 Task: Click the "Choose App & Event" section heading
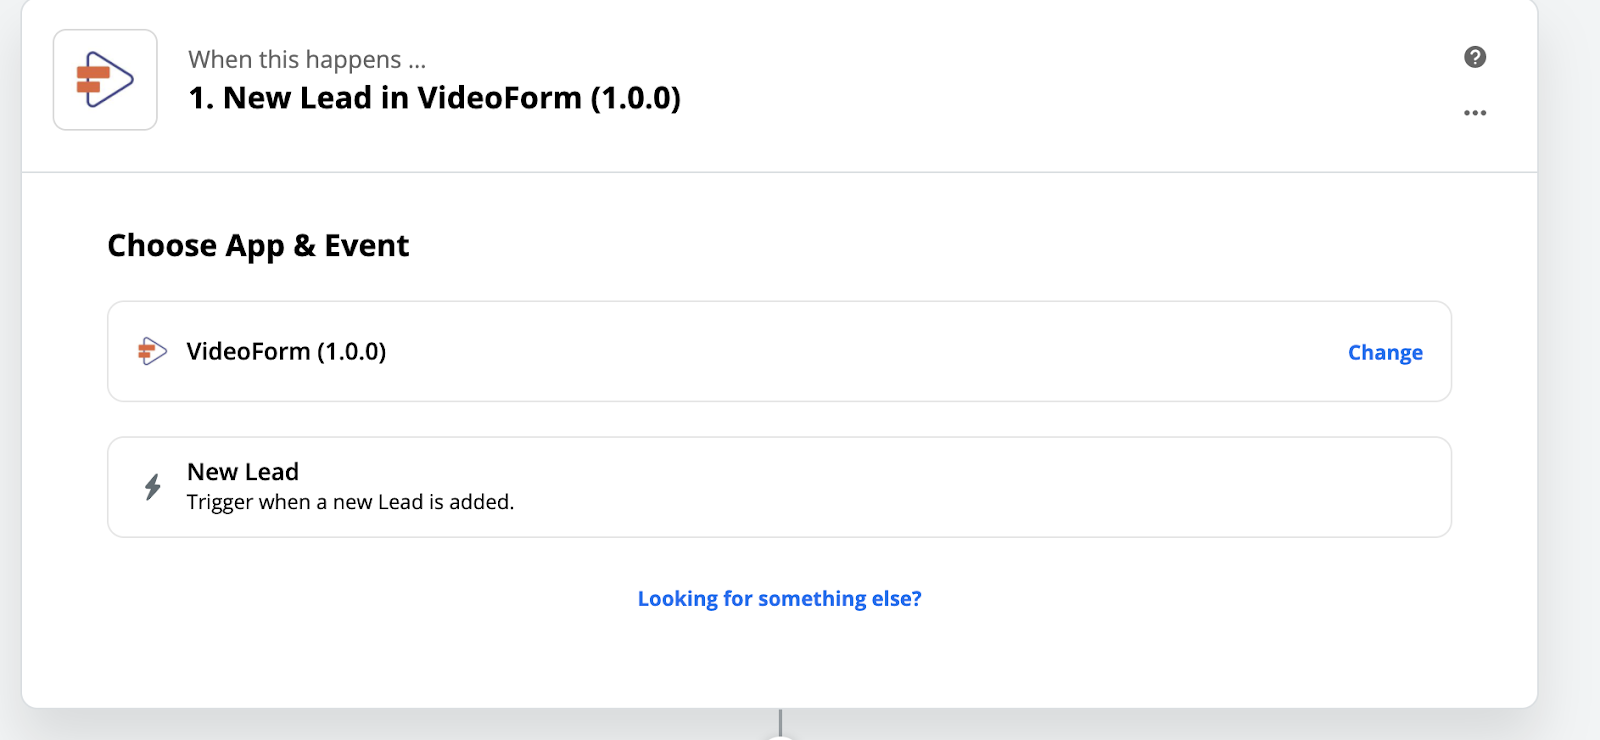point(258,246)
